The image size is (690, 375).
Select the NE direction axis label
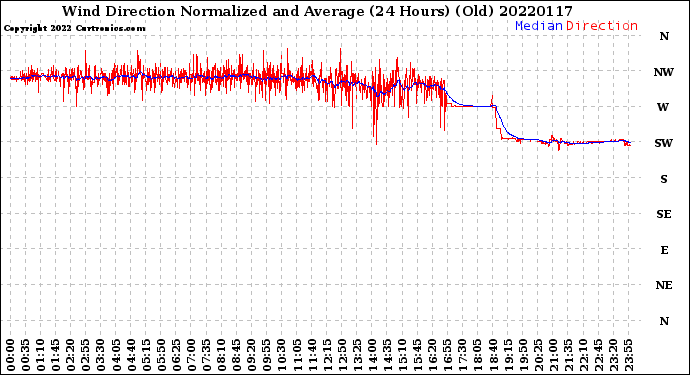tap(664, 285)
